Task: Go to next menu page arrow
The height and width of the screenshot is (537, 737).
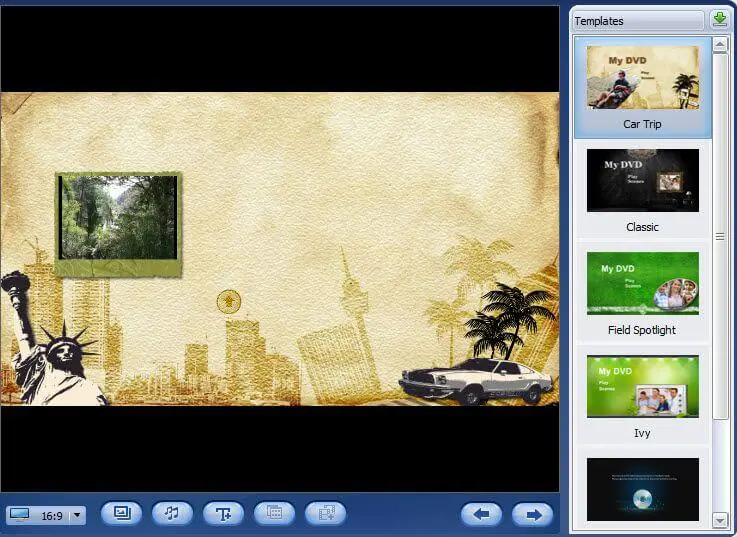Action: [533, 514]
